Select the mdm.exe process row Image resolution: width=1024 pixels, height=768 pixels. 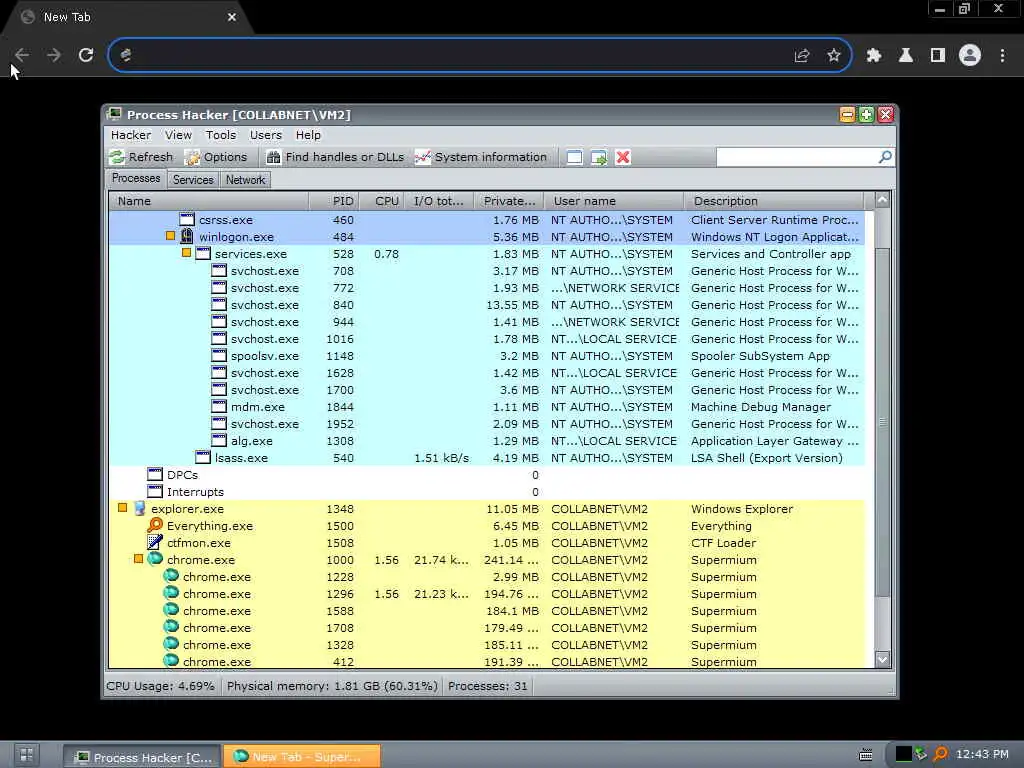(487, 407)
